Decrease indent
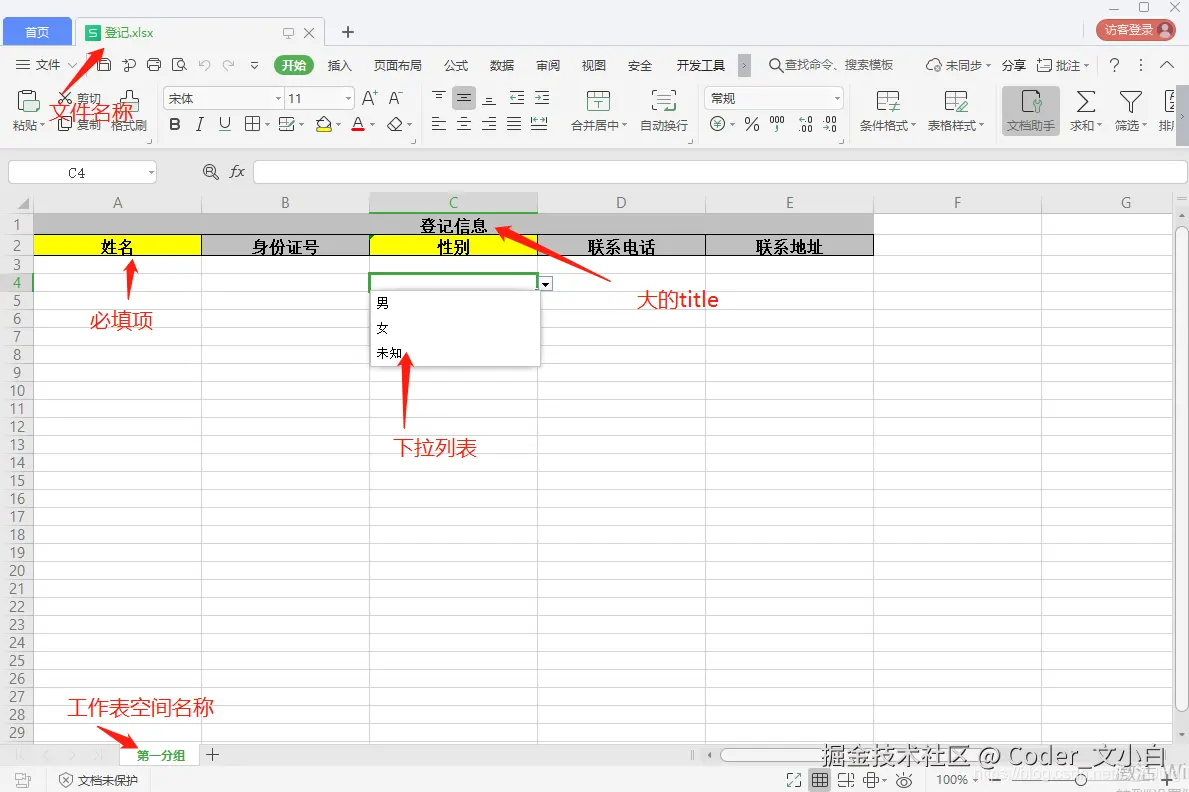1189x792 pixels. tap(516, 98)
